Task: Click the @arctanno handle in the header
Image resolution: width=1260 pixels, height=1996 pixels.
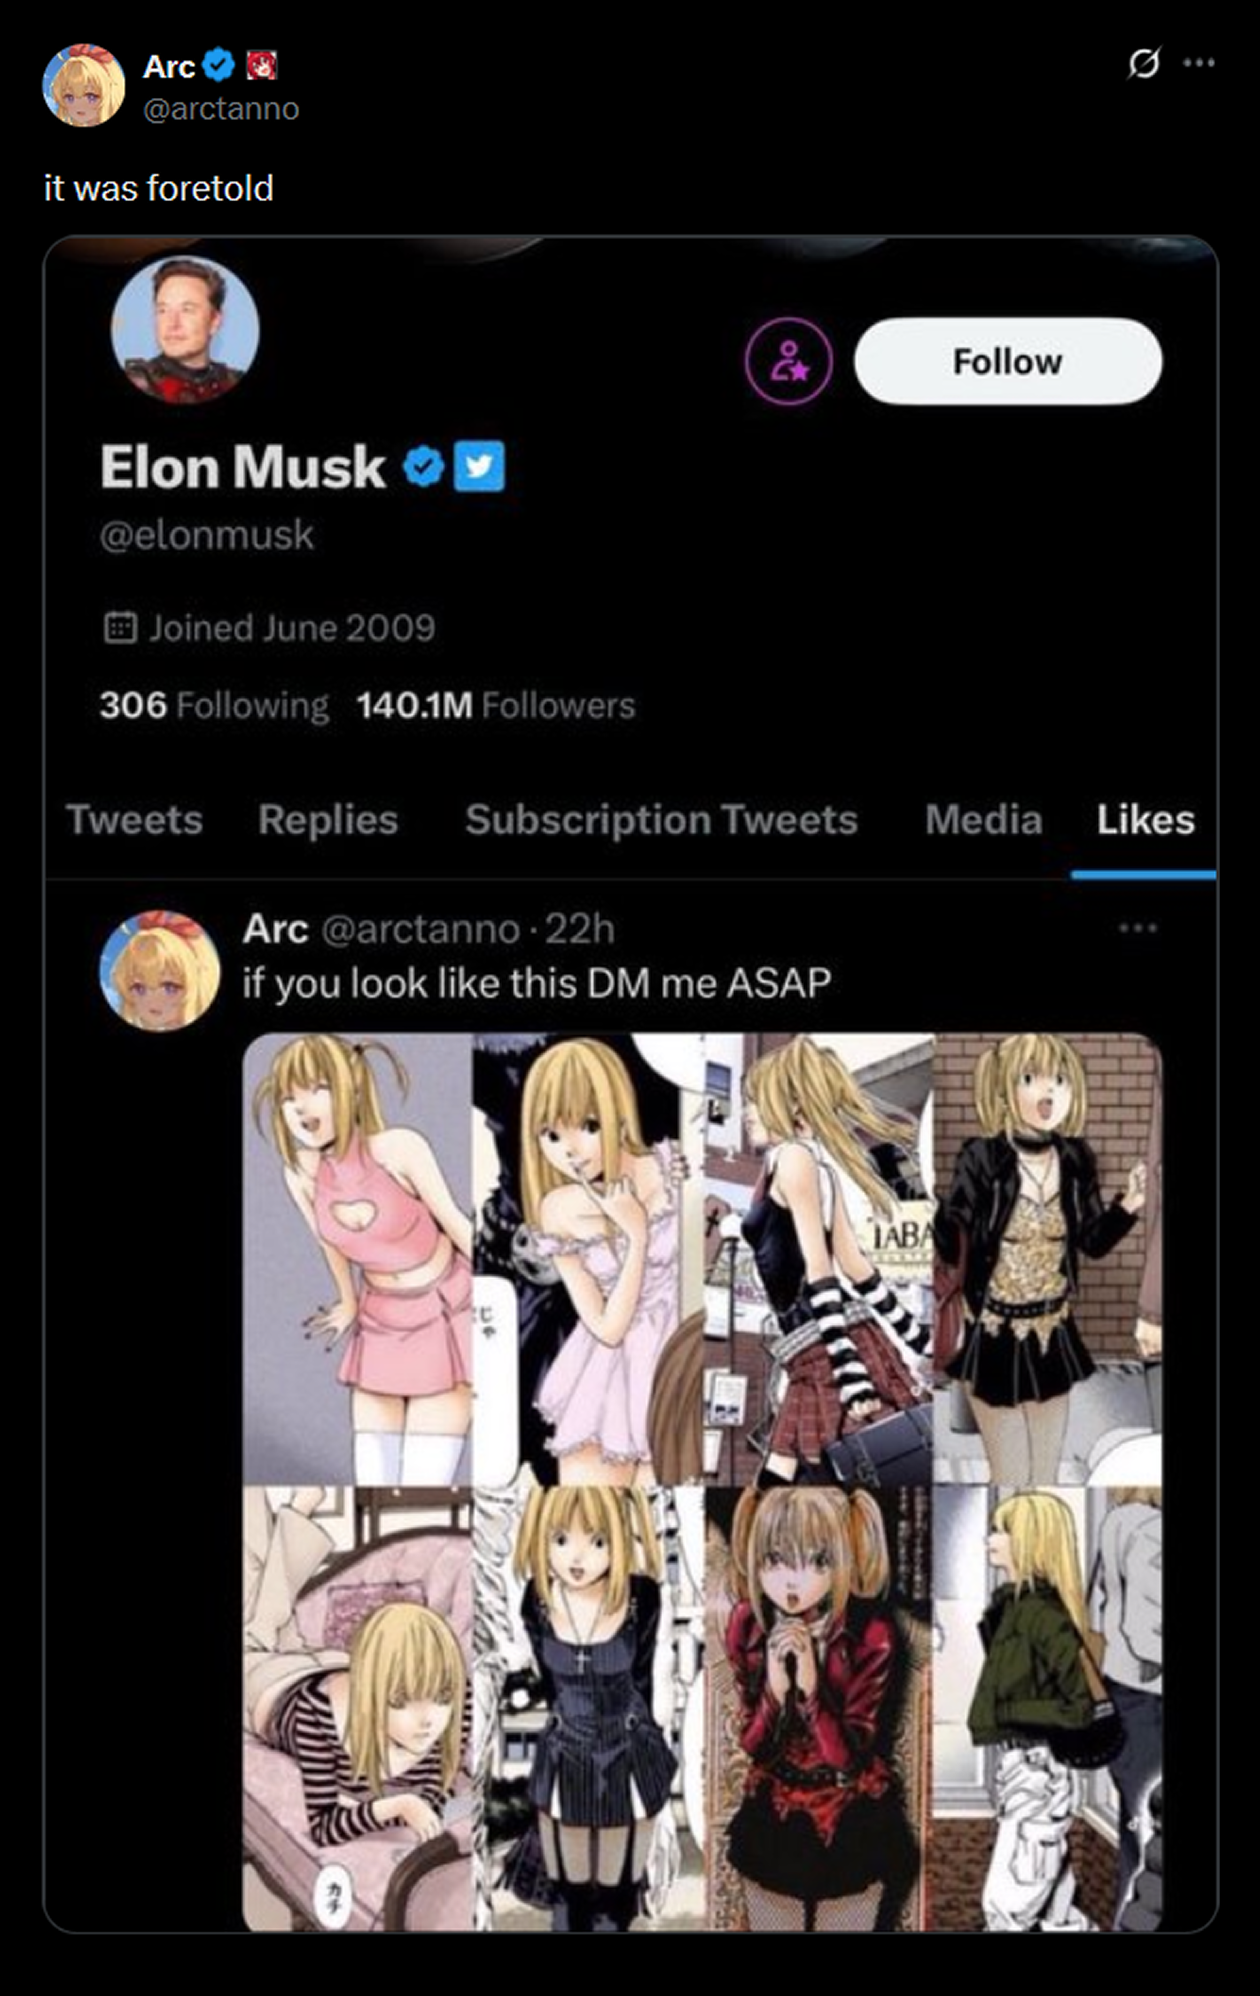Action: coord(221,108)
